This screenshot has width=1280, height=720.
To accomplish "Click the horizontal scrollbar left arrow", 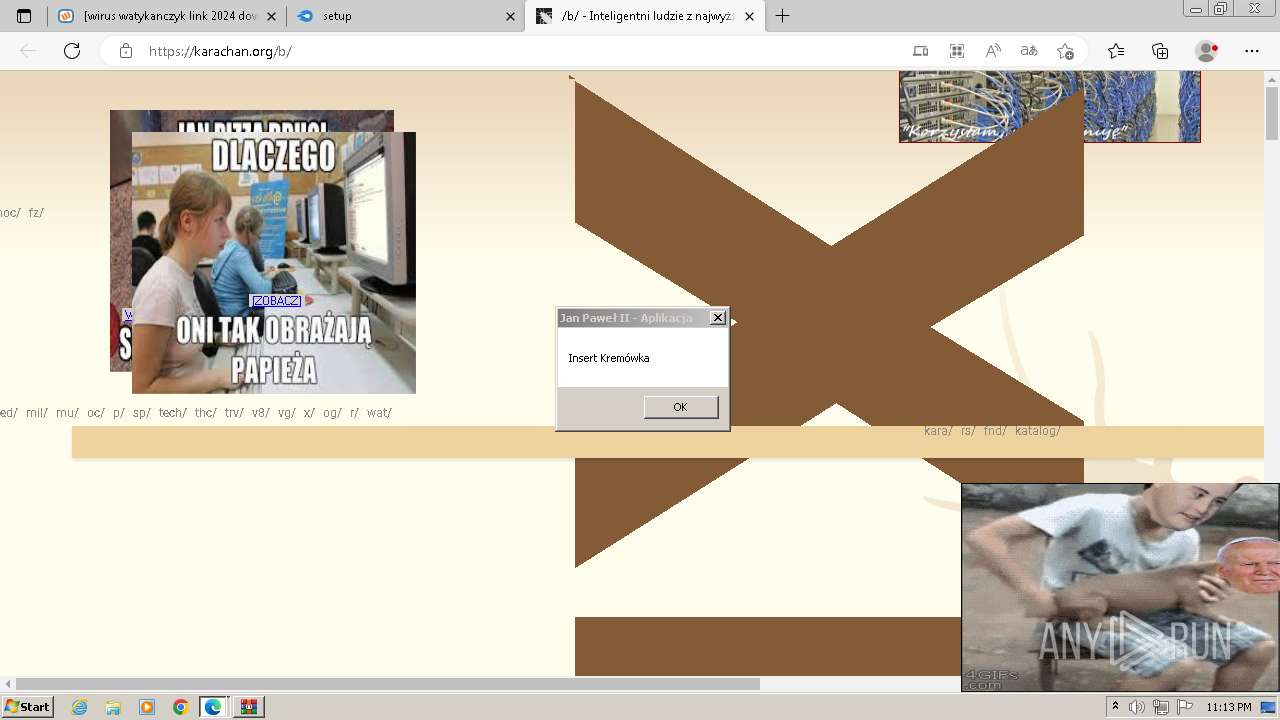I will [x=8, y=684].
